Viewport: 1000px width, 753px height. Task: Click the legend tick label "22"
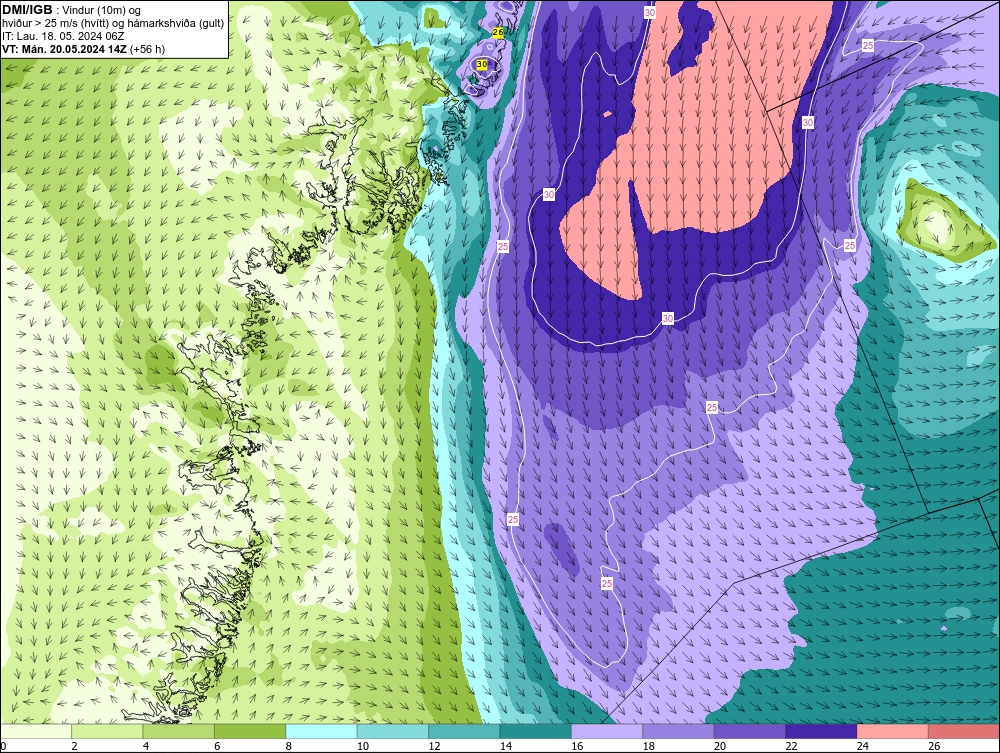(791, 746)
